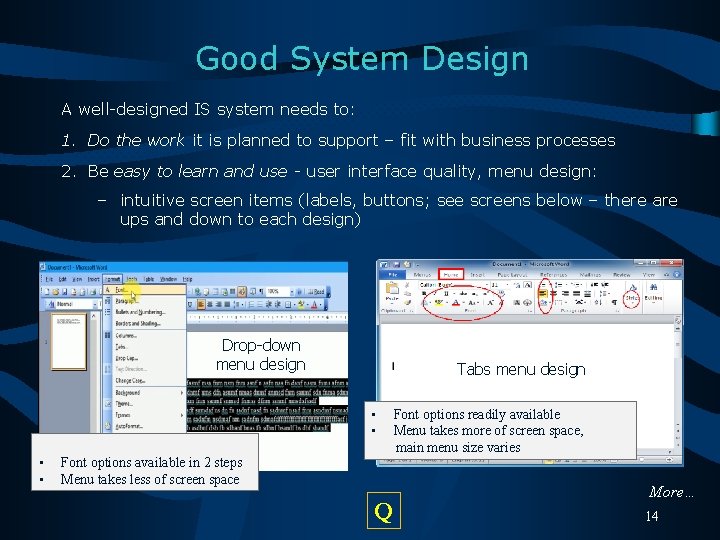
Task: Open the Edit menu in Word 2003
Action: pyautogui.click(x=62, y=279)
